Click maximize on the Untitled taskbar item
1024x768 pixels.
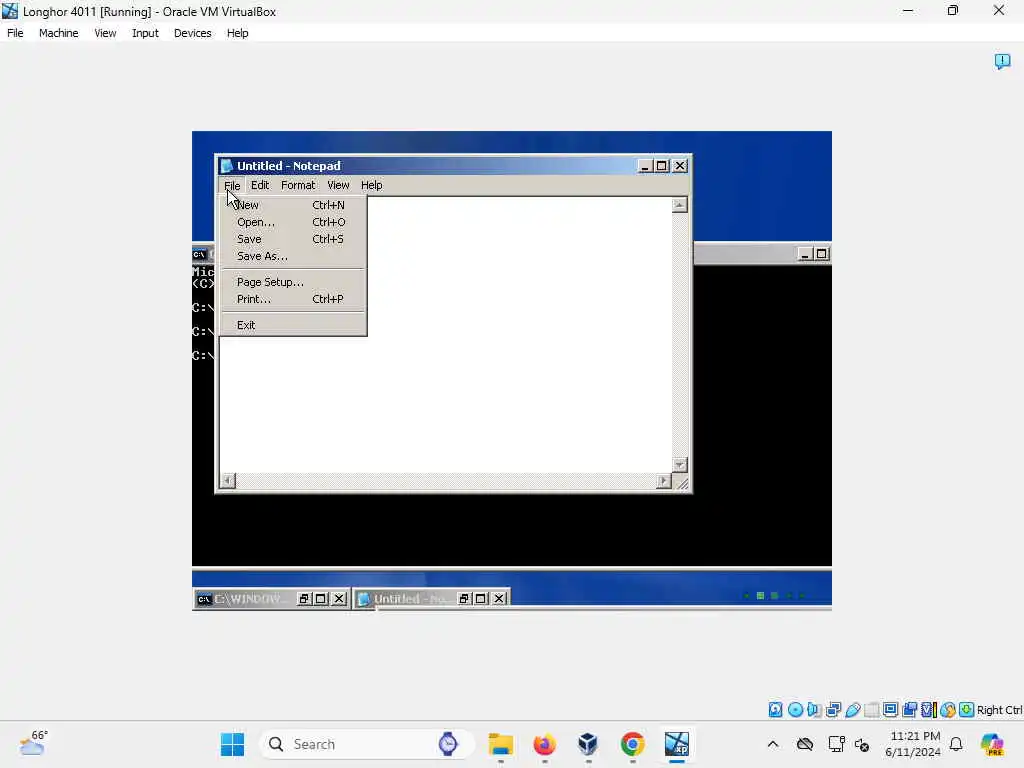481,599
